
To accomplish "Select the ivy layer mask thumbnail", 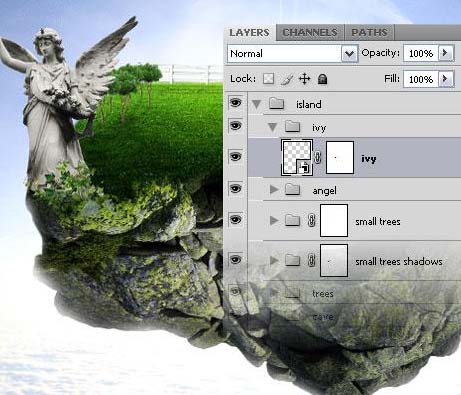I will (340, 157).
